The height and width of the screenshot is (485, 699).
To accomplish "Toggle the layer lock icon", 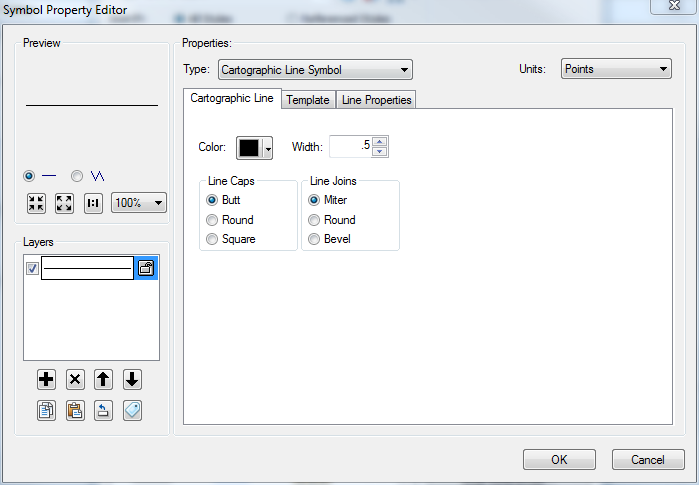I will pyautogui.click(x=146, y=268).
